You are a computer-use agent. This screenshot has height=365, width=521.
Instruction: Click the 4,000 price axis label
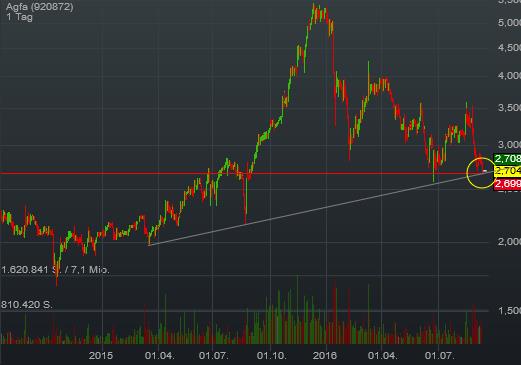pyautogui.click(x=509, y=76)
